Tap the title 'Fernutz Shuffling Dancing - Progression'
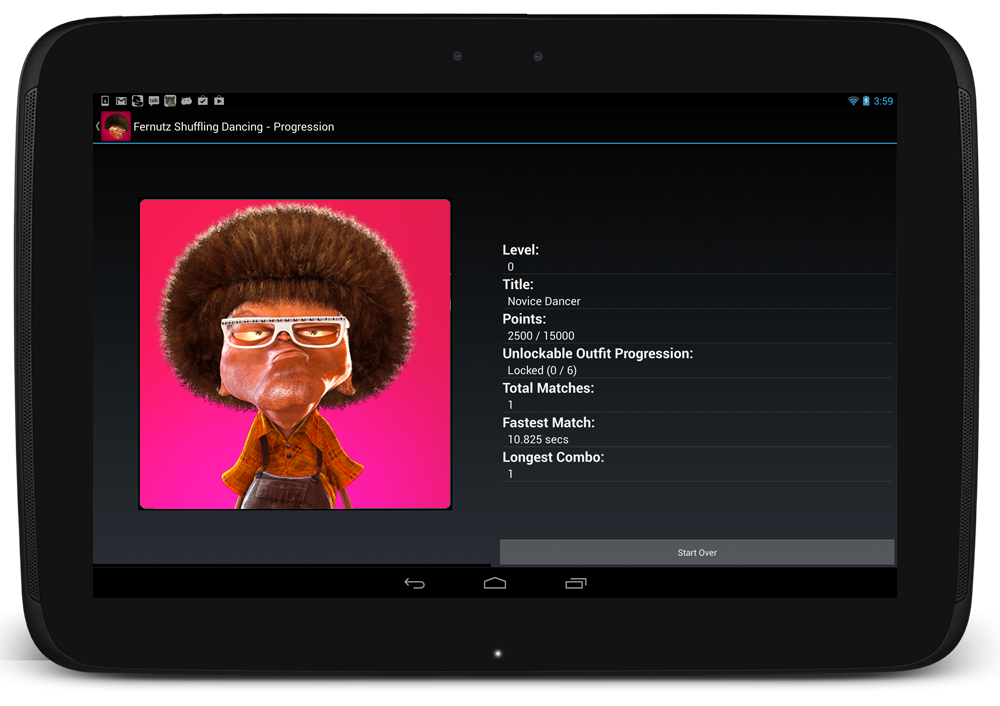Image resolution: width=1000 pixels, height=706 pixels. pos(233,127)
